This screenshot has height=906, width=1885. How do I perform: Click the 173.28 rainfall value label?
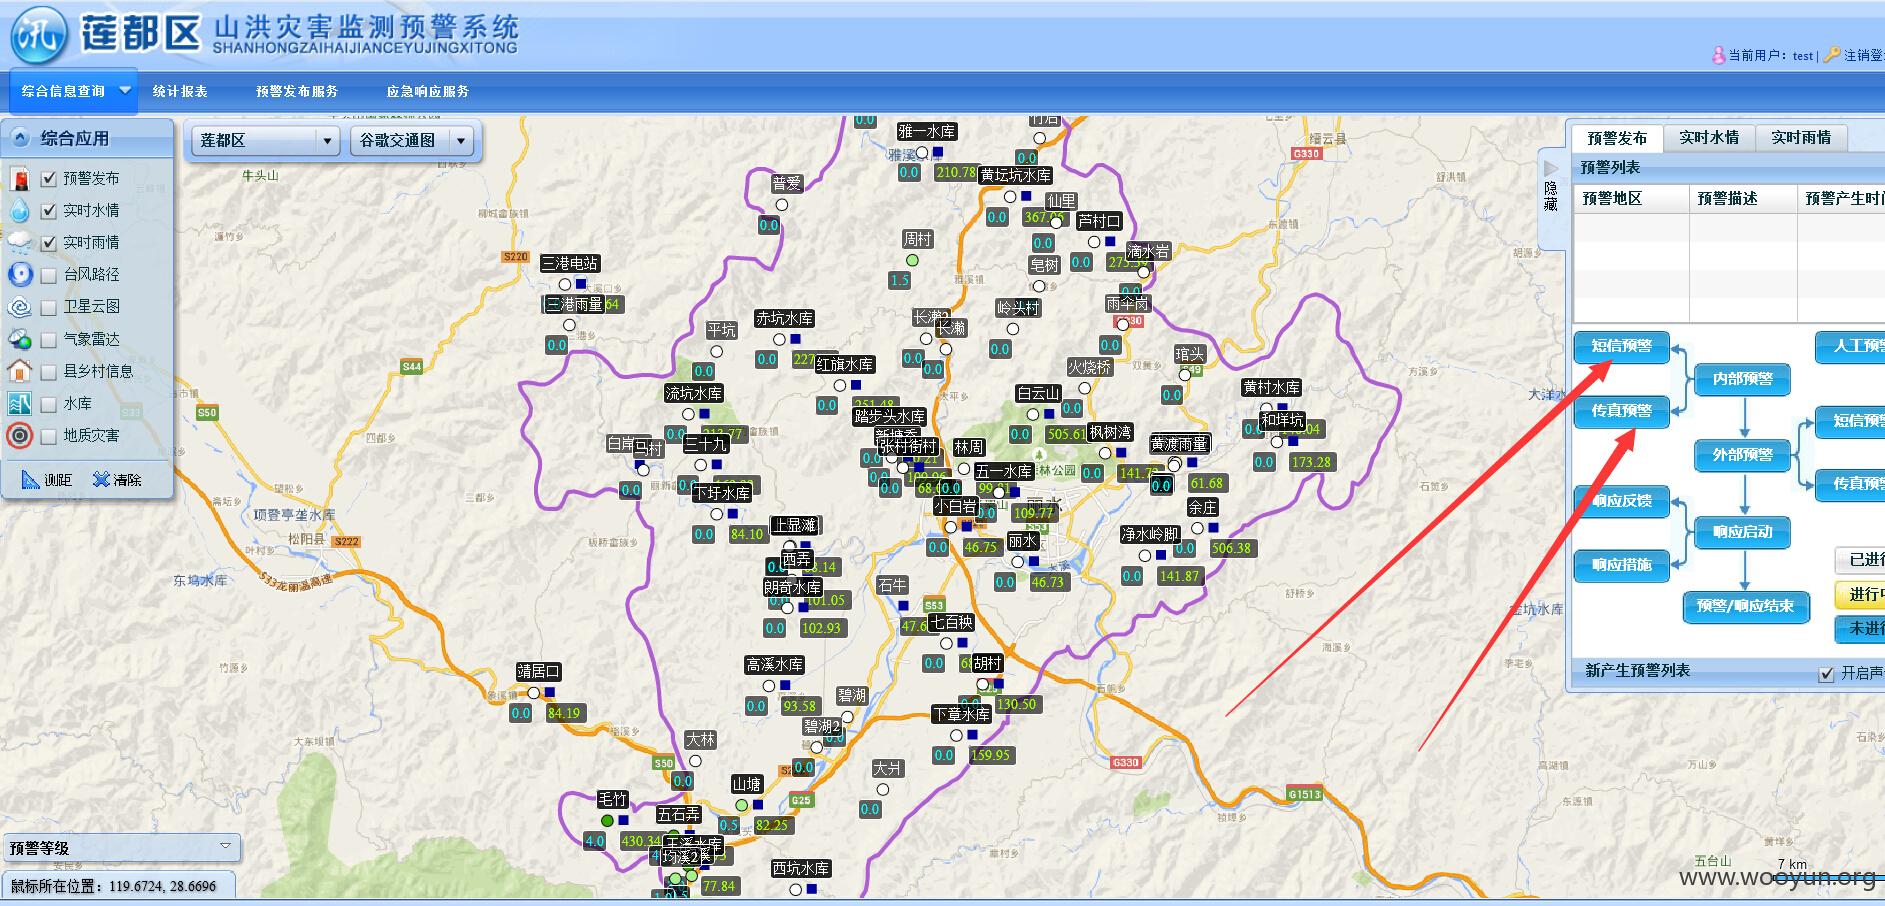tap(1311, 462)
